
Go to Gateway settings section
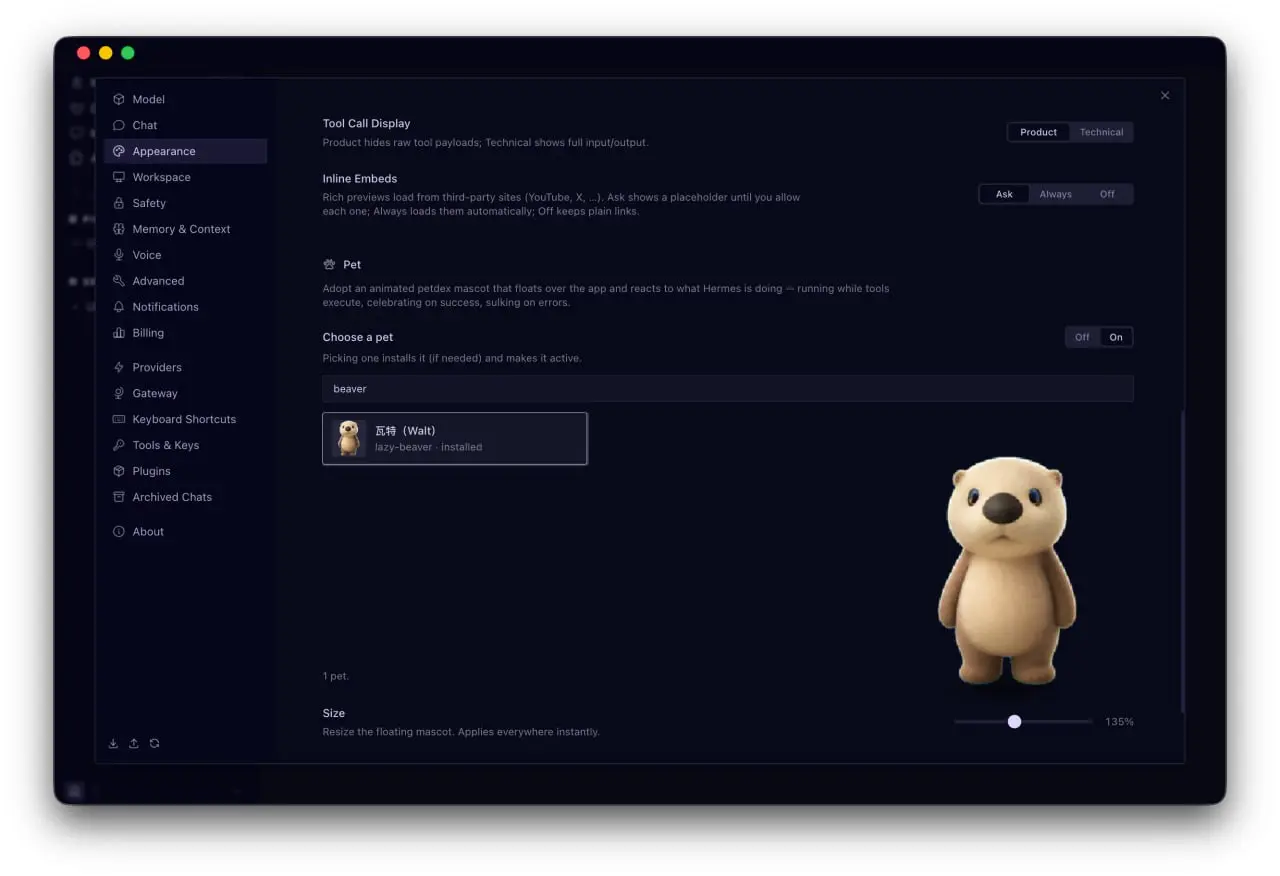pos(185,393)
